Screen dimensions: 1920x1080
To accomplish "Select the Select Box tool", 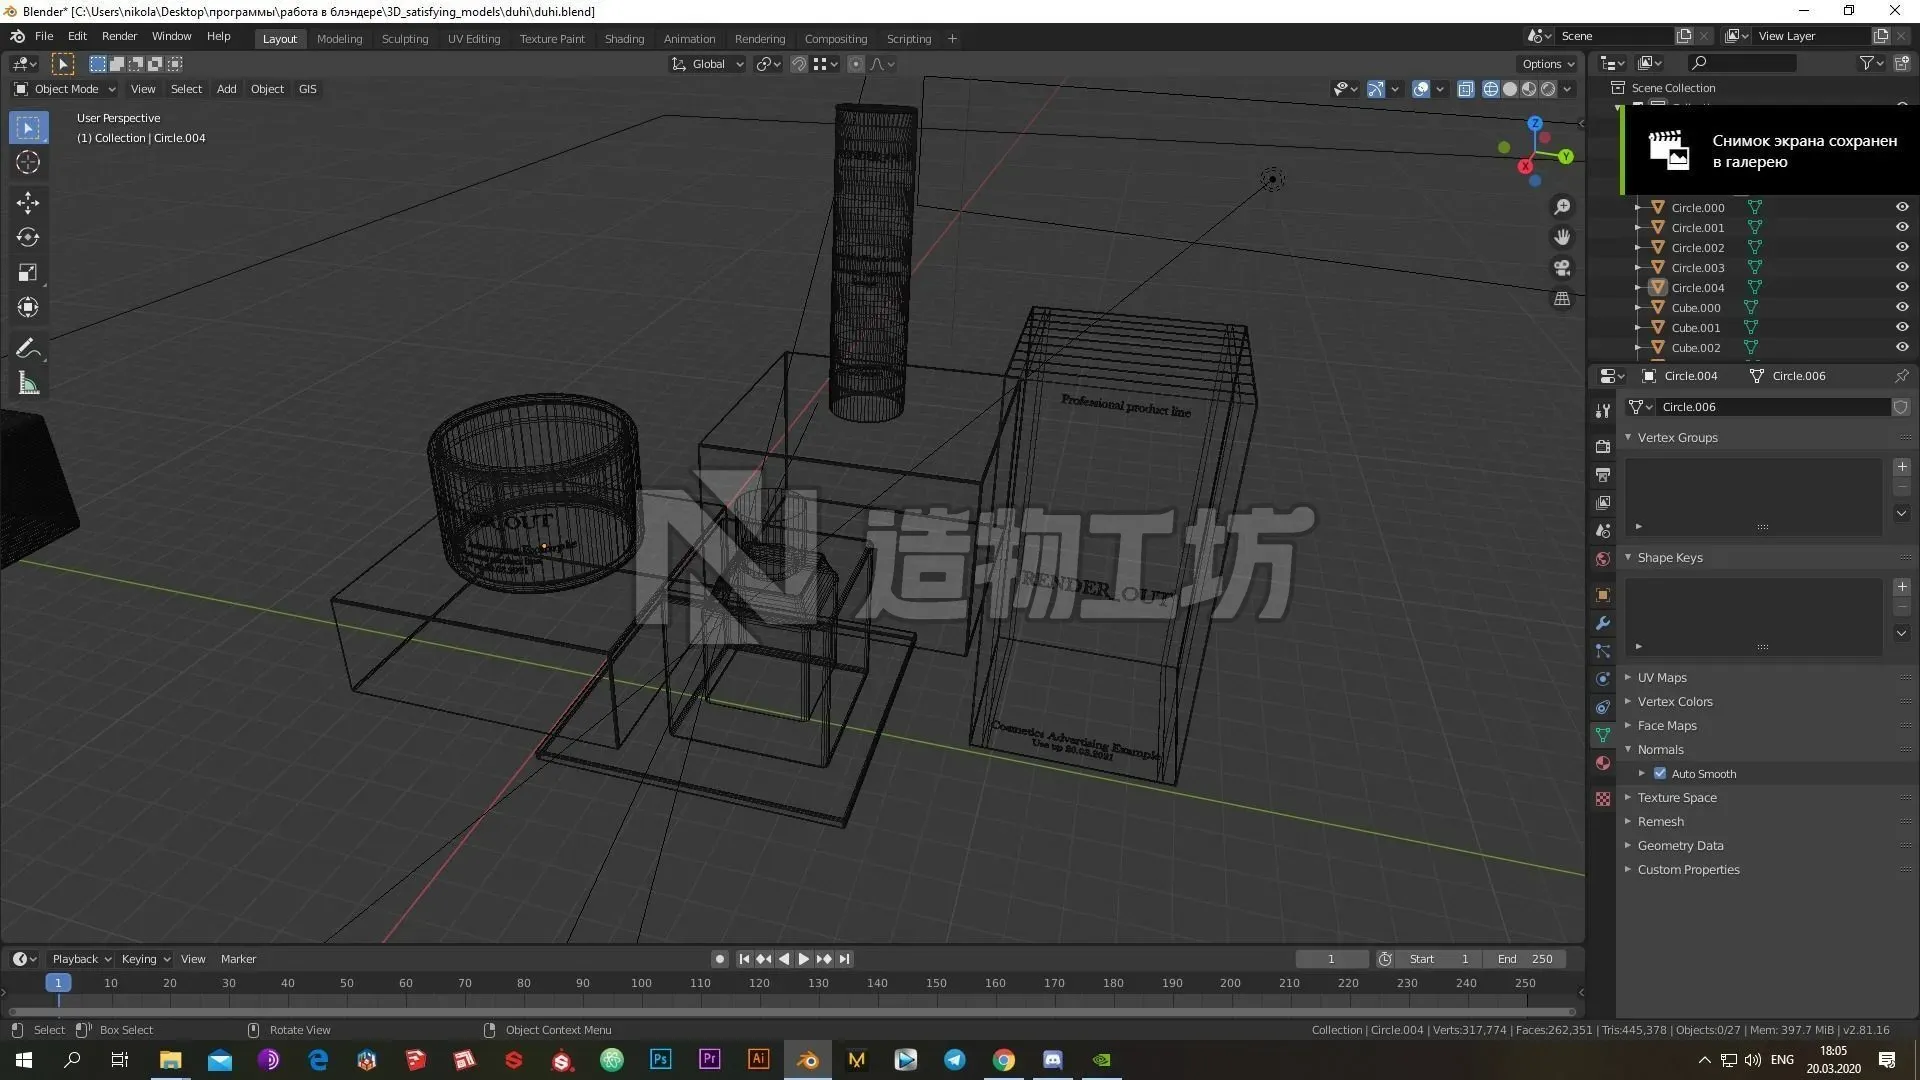I will coord(28,128).
